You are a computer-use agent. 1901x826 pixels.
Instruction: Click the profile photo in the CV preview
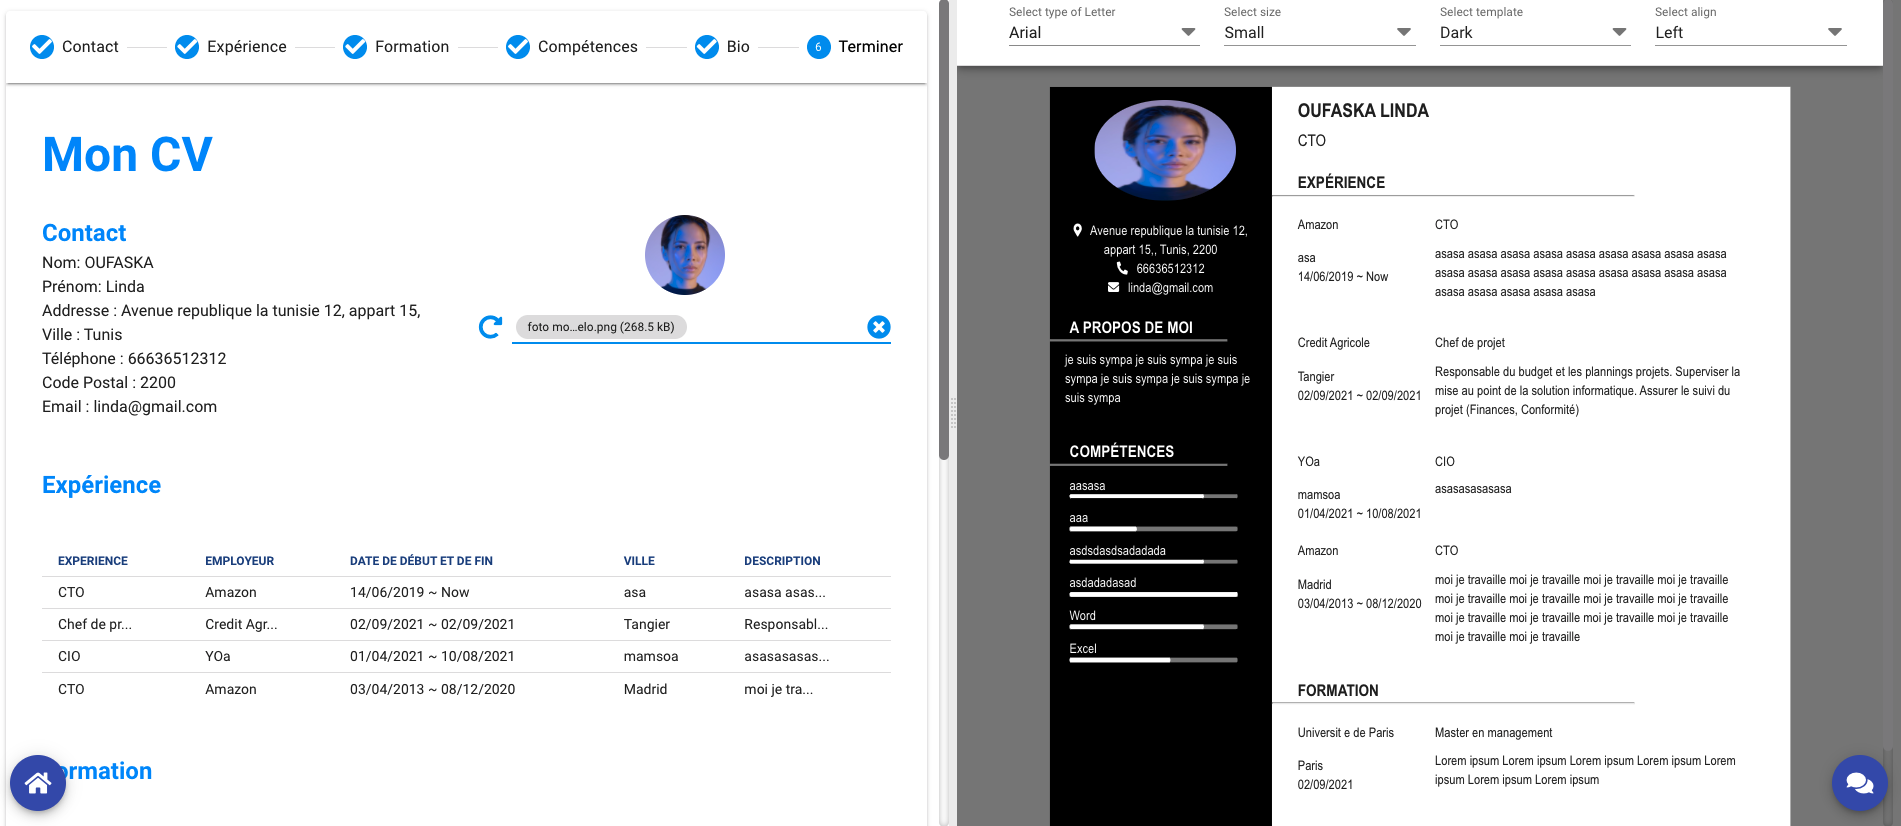[x=1165, y=150]
